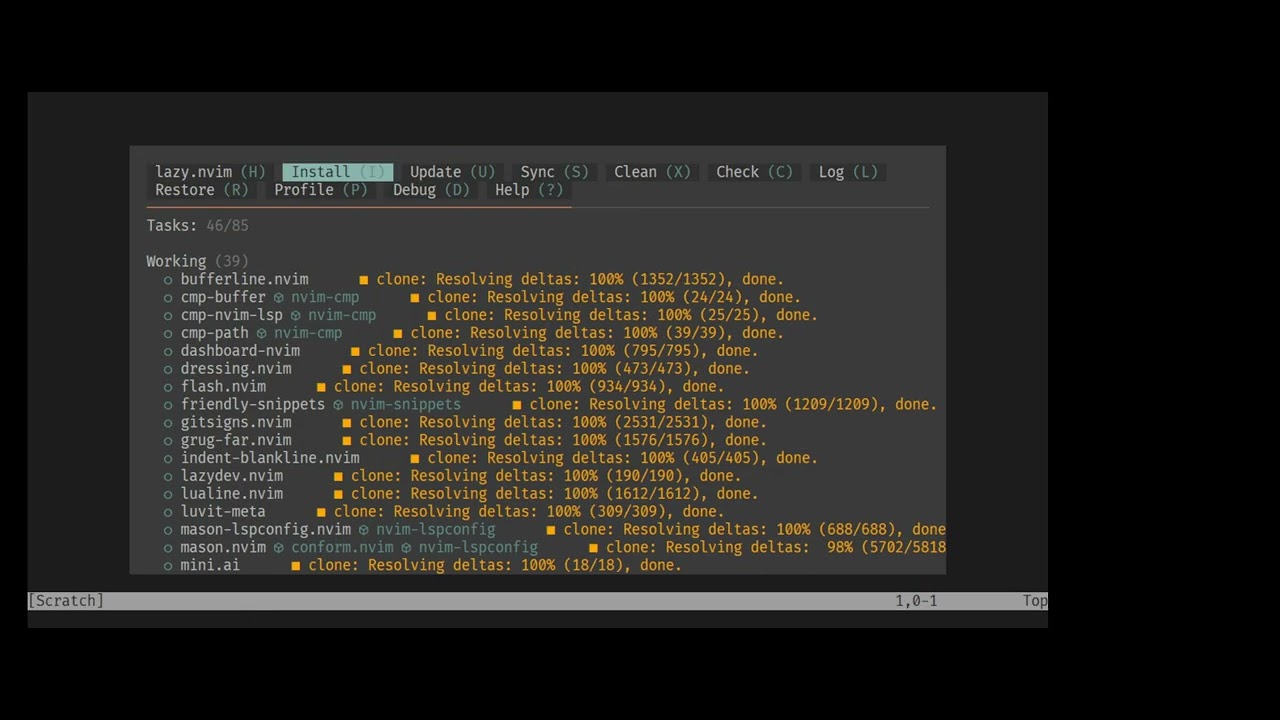Open the Log (L) view
Screen dimensions: 1280x720
(848, 172)
